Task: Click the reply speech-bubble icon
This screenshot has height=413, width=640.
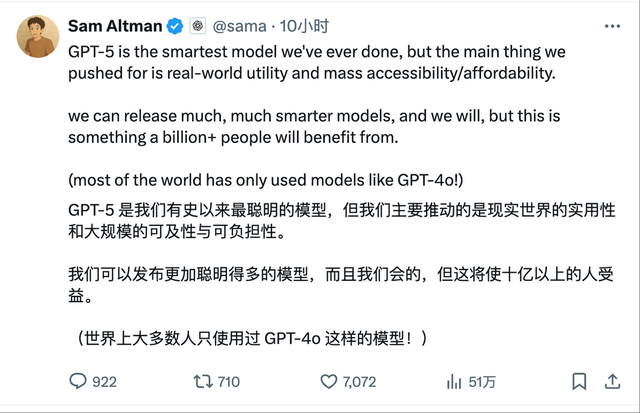Action: [79, 381]
